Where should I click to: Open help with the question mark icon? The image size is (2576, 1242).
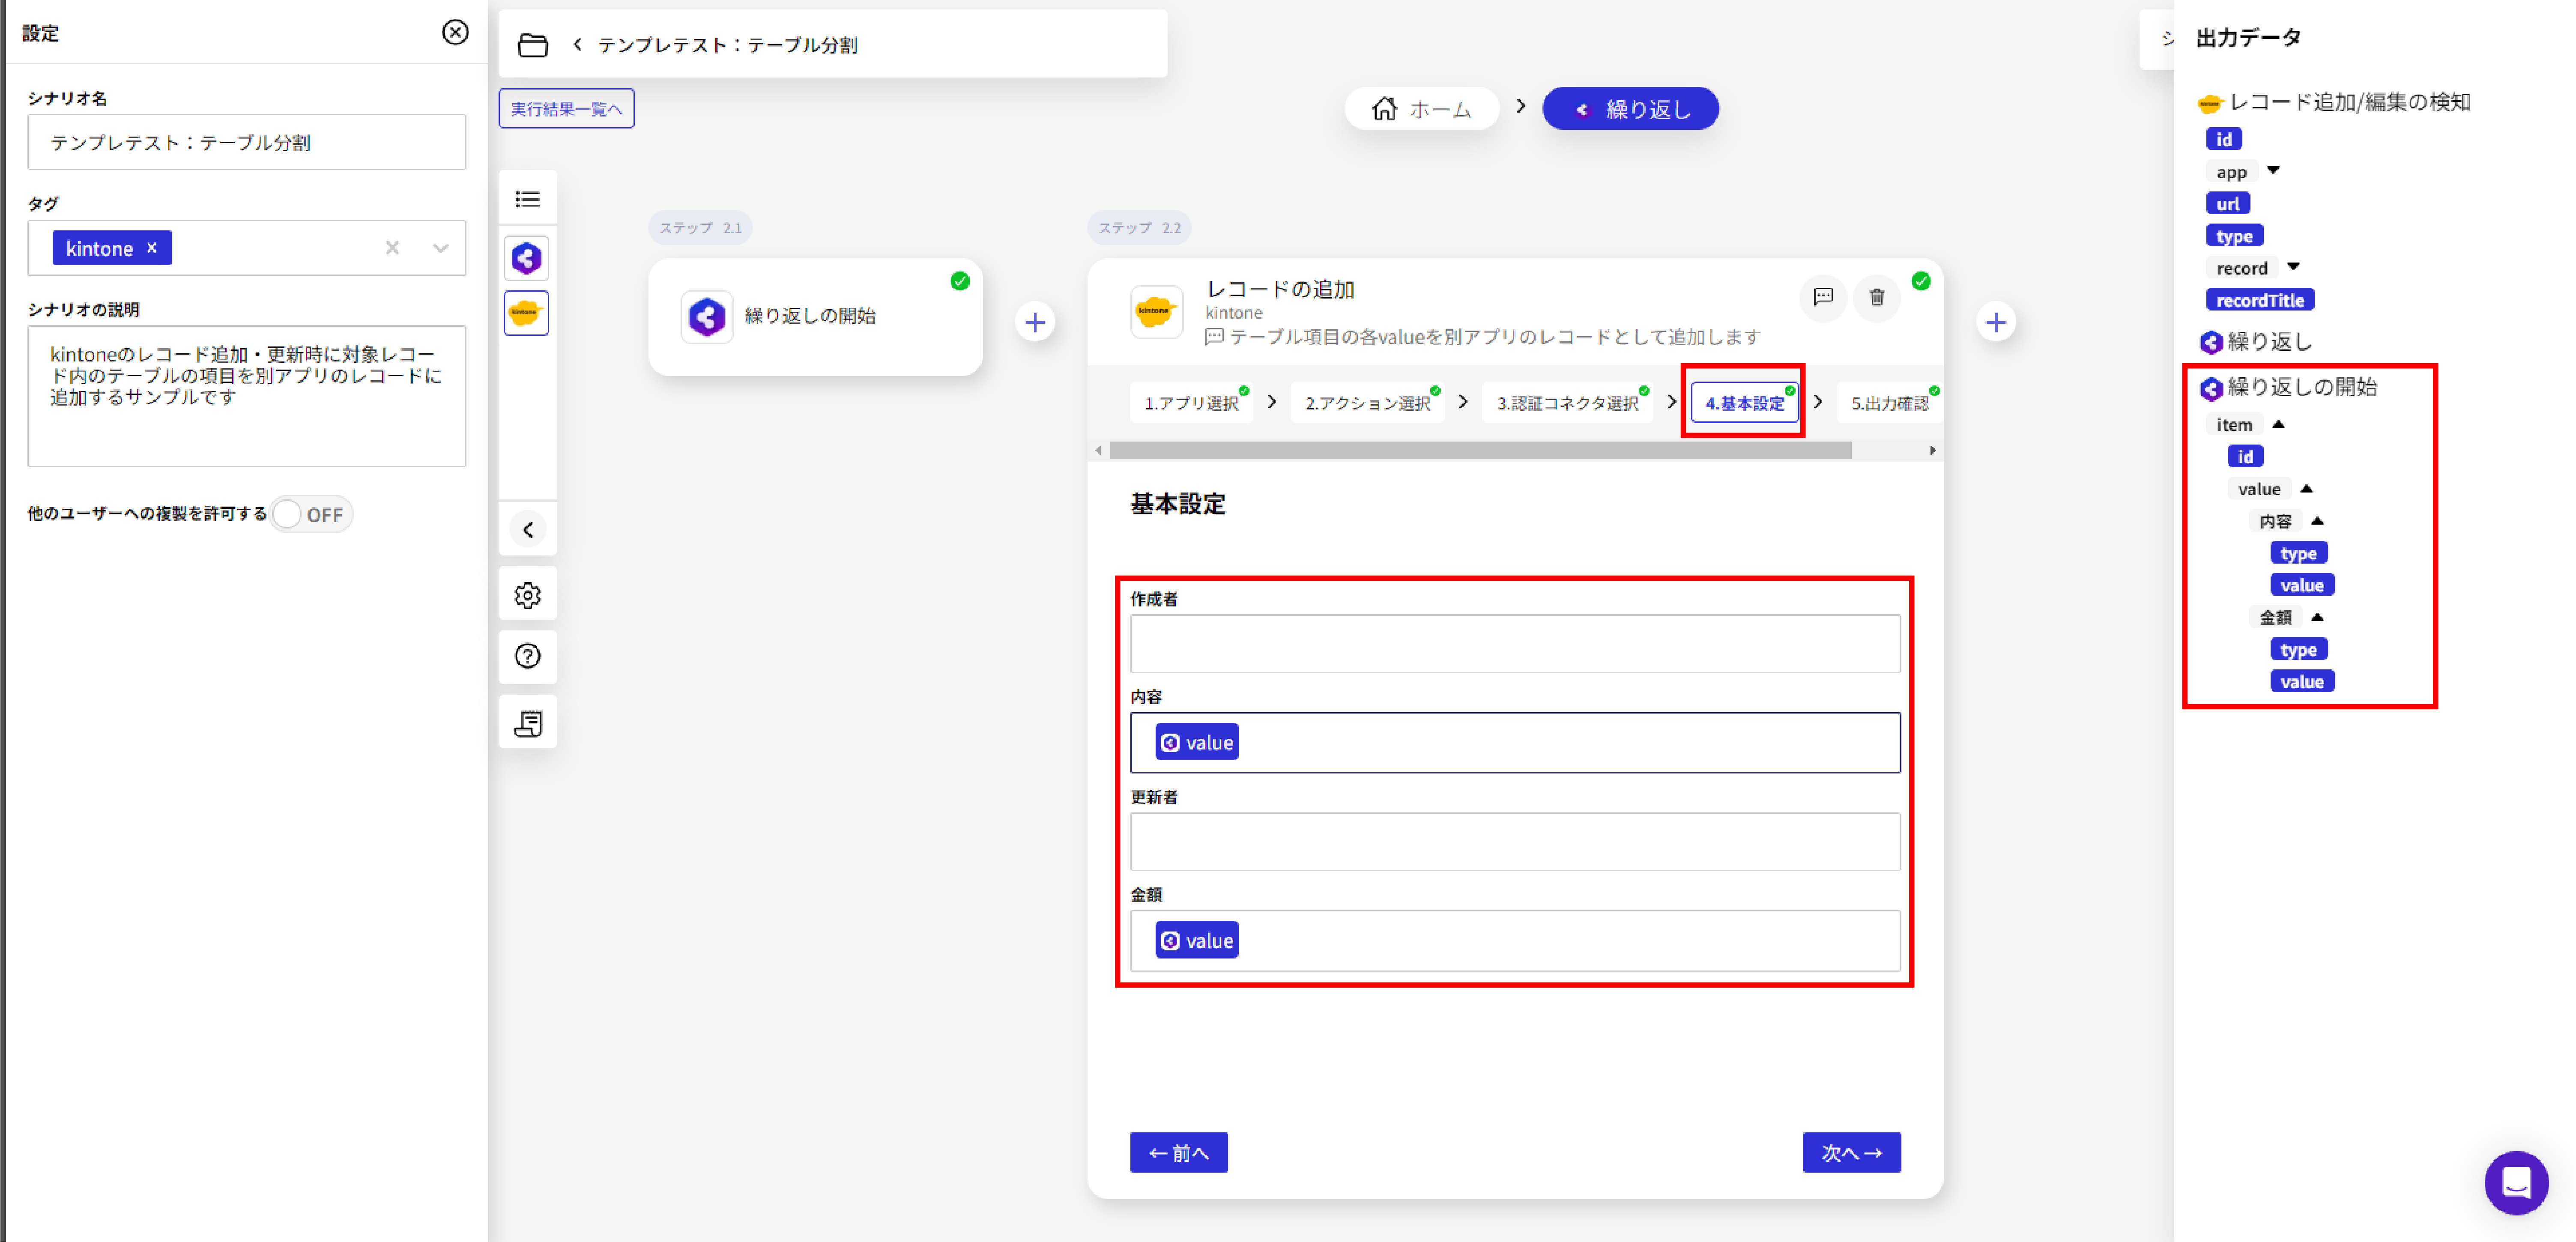tap(528, 656)
